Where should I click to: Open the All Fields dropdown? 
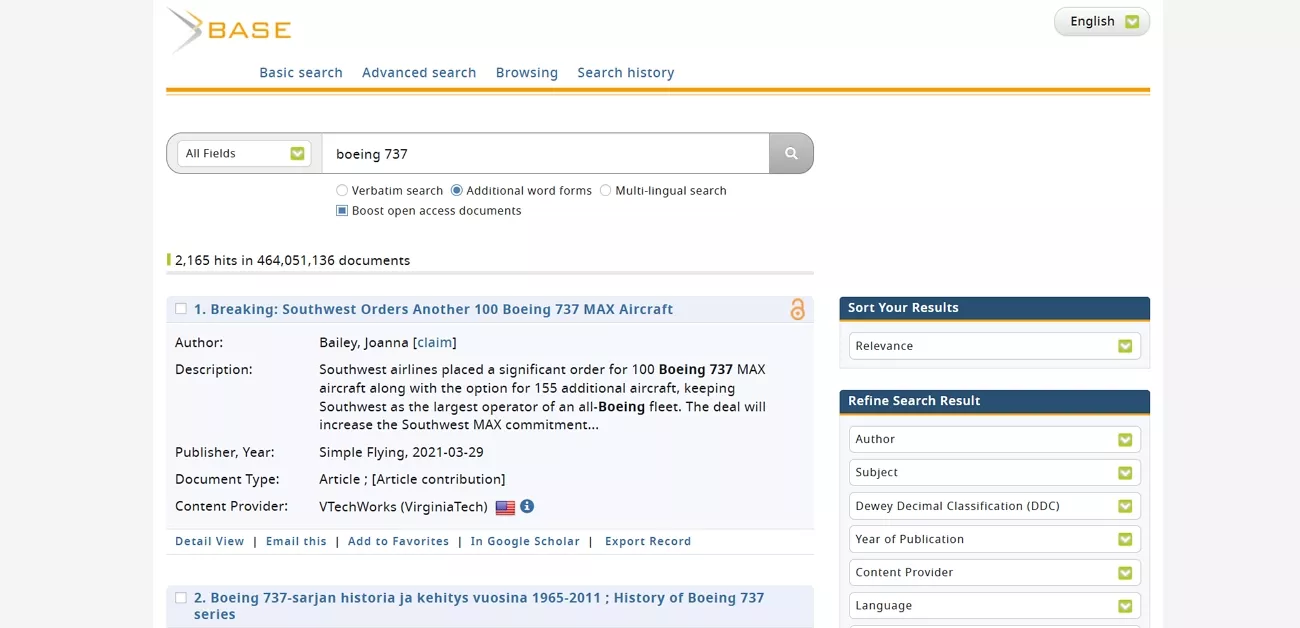pyautogui.click(x=244, y=153)
